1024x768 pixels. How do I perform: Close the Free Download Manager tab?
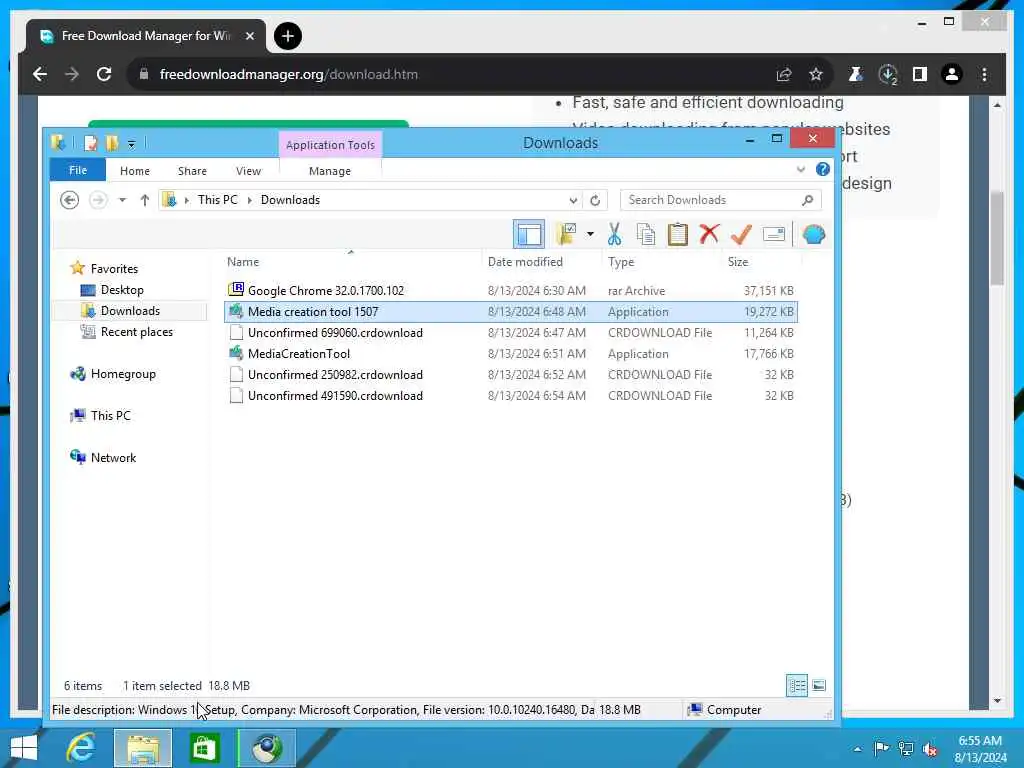tap(249, 36)
